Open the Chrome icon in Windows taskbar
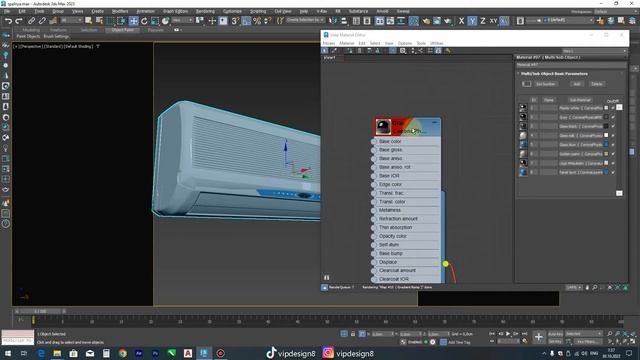The width and height of the screenshot is (640, 360). 122,353
